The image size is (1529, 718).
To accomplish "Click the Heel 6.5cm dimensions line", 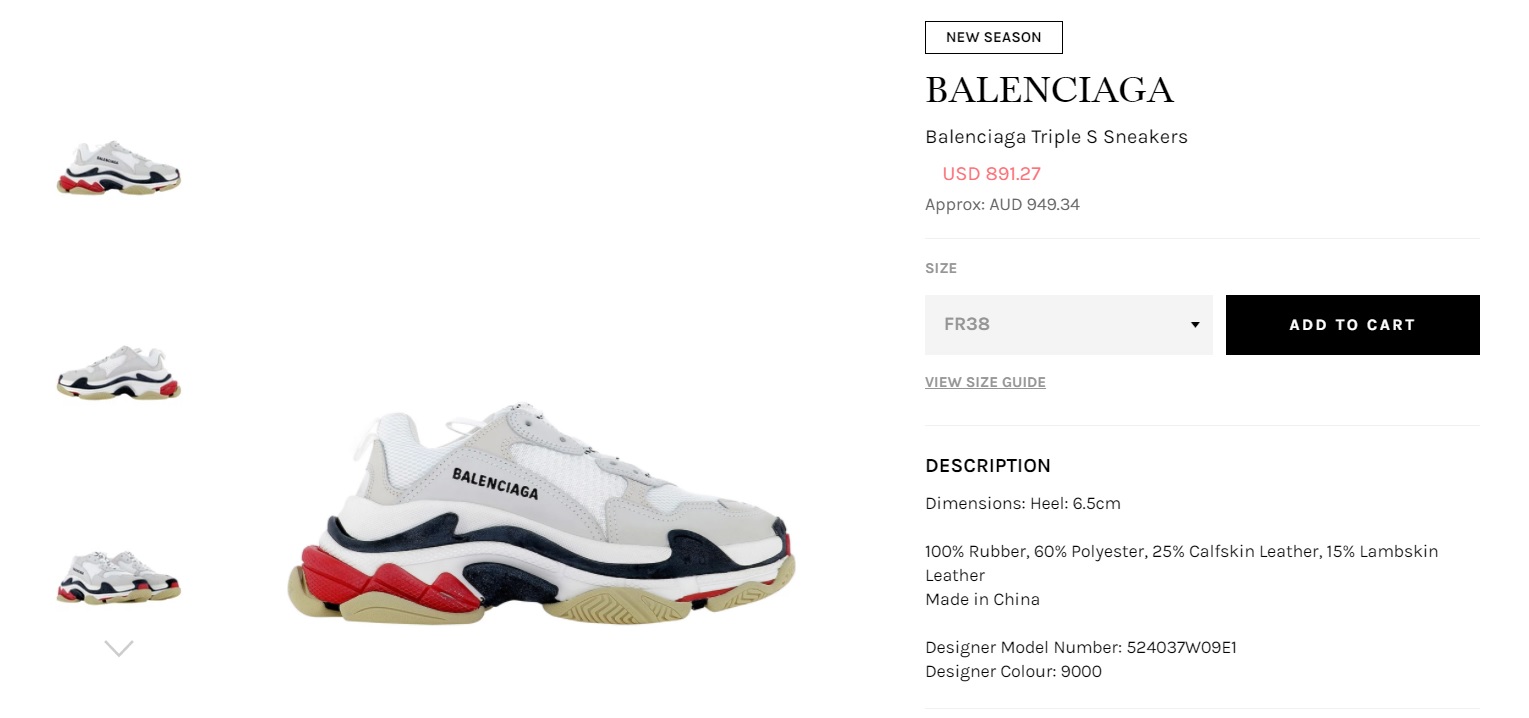I will pos(1022,504).
